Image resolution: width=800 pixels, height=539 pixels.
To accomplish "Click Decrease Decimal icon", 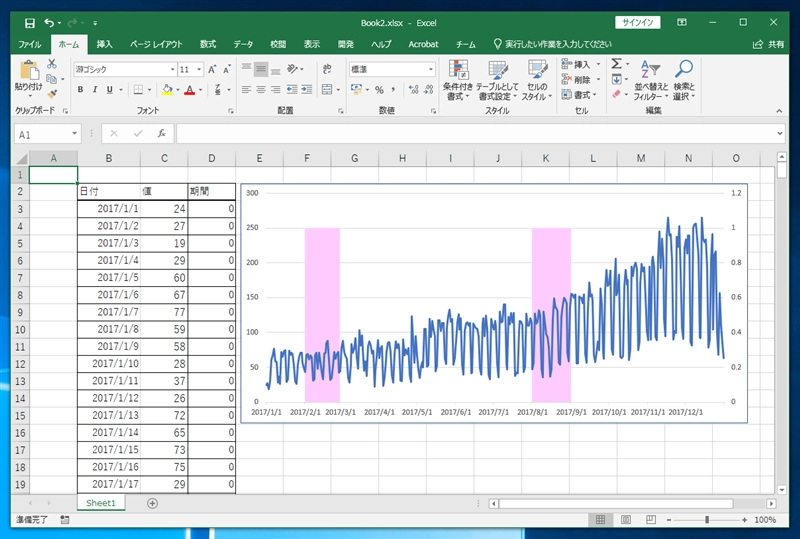I will point(429,90).
